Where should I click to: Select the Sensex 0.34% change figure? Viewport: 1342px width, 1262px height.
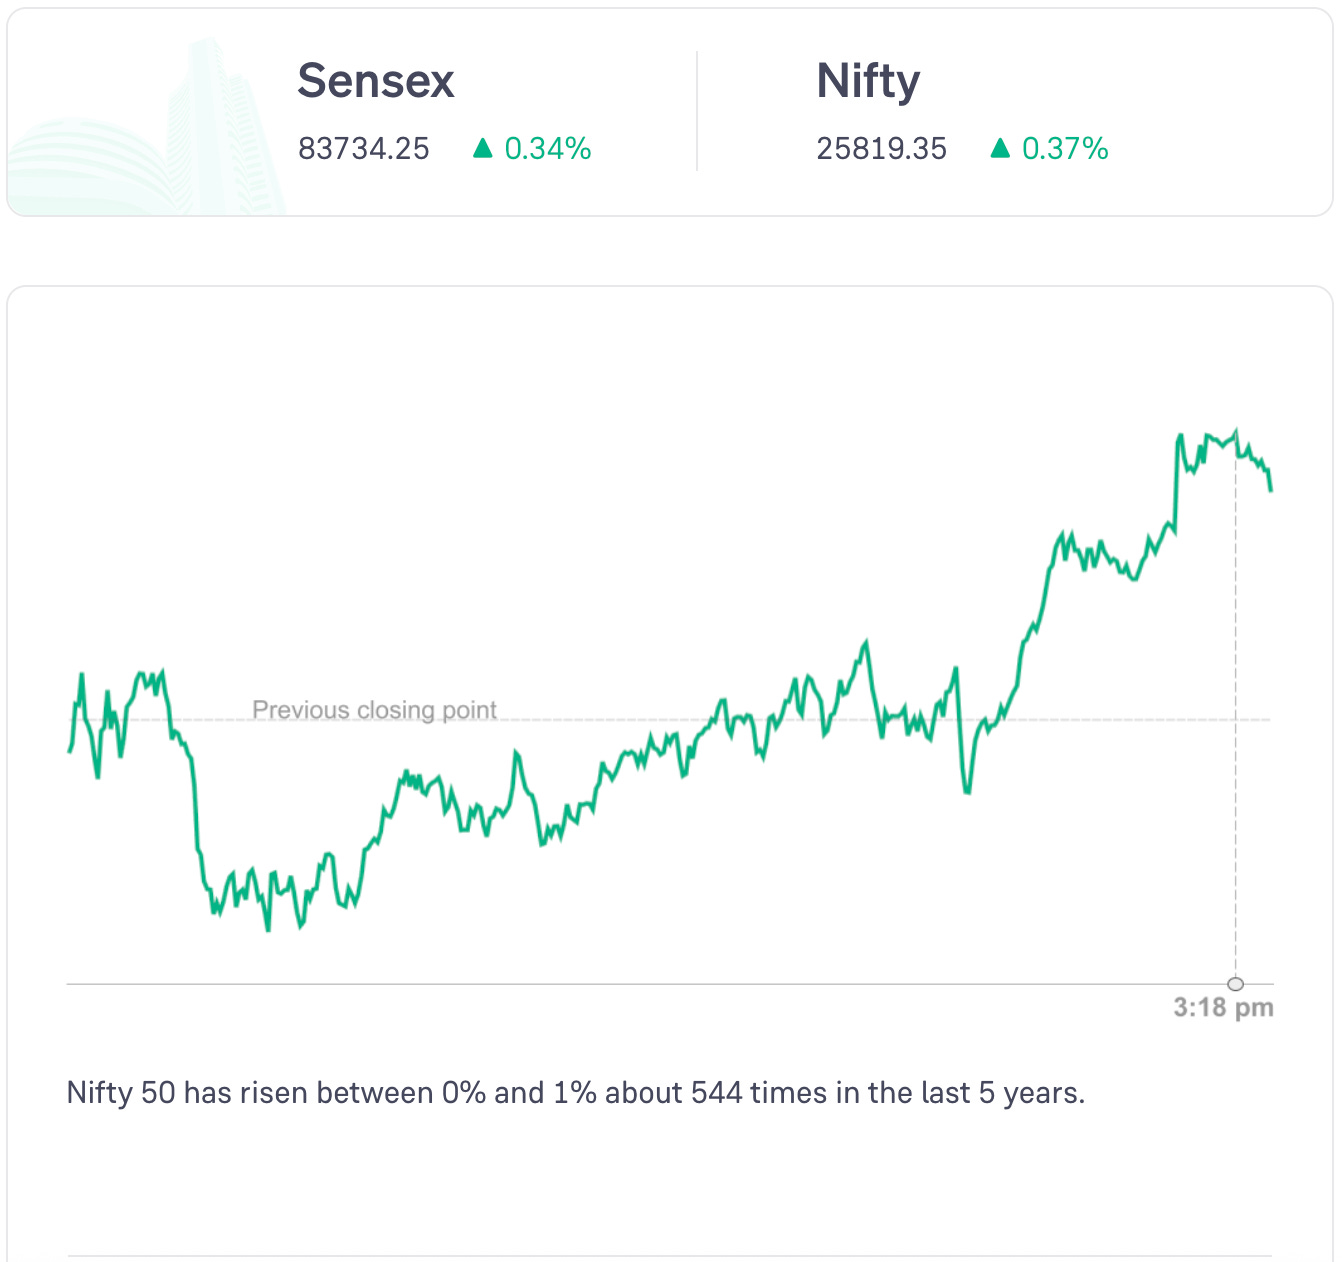tap(548, 149)
